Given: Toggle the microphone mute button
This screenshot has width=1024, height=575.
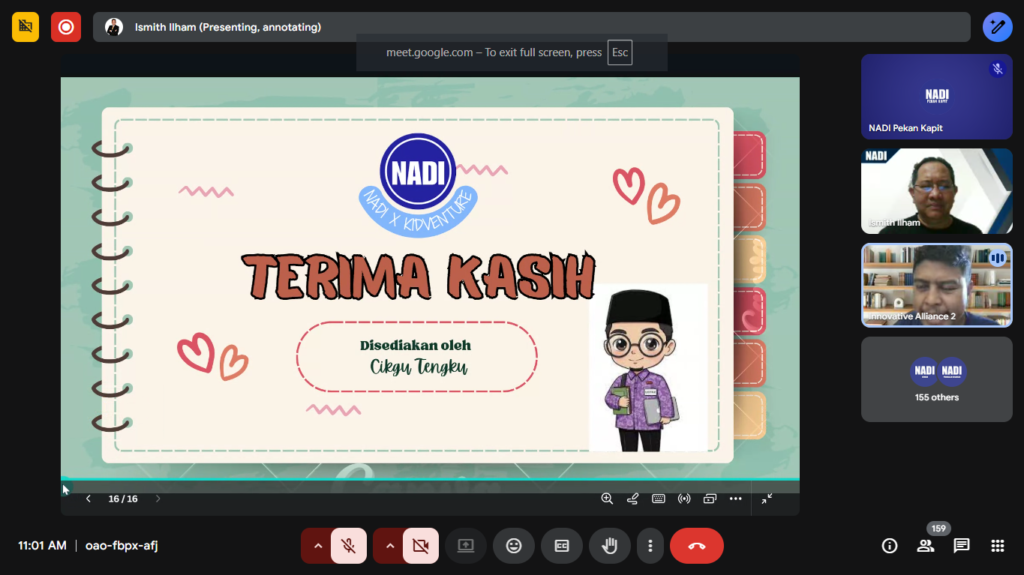Looking at the screenshot, I should click(x=348, y=546).
